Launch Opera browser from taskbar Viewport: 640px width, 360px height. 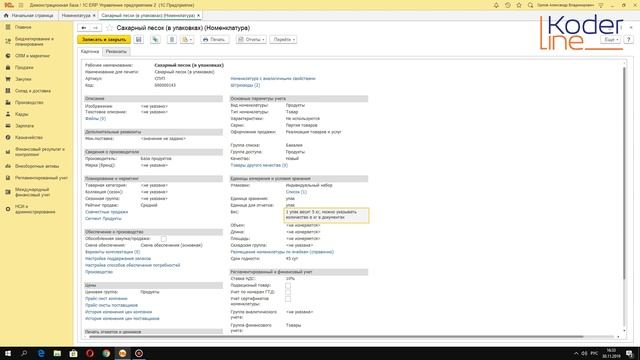(90, 353)
